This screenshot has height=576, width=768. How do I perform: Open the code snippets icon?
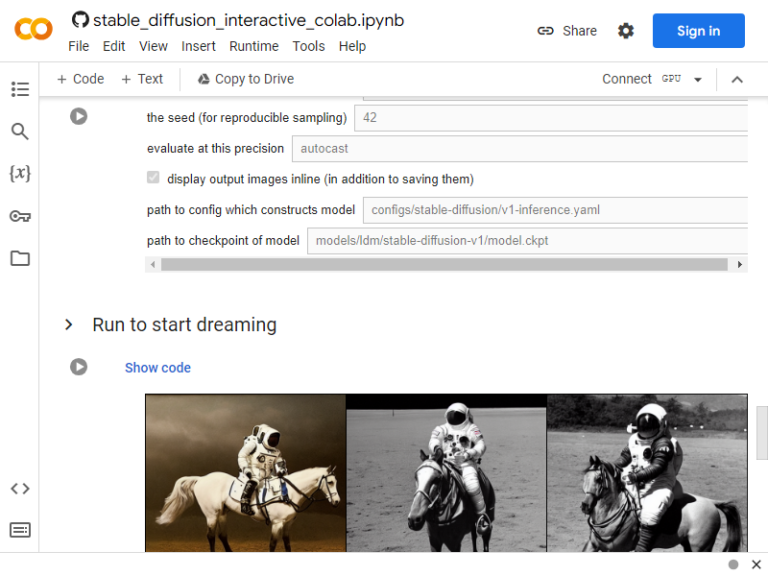point(20,488)
